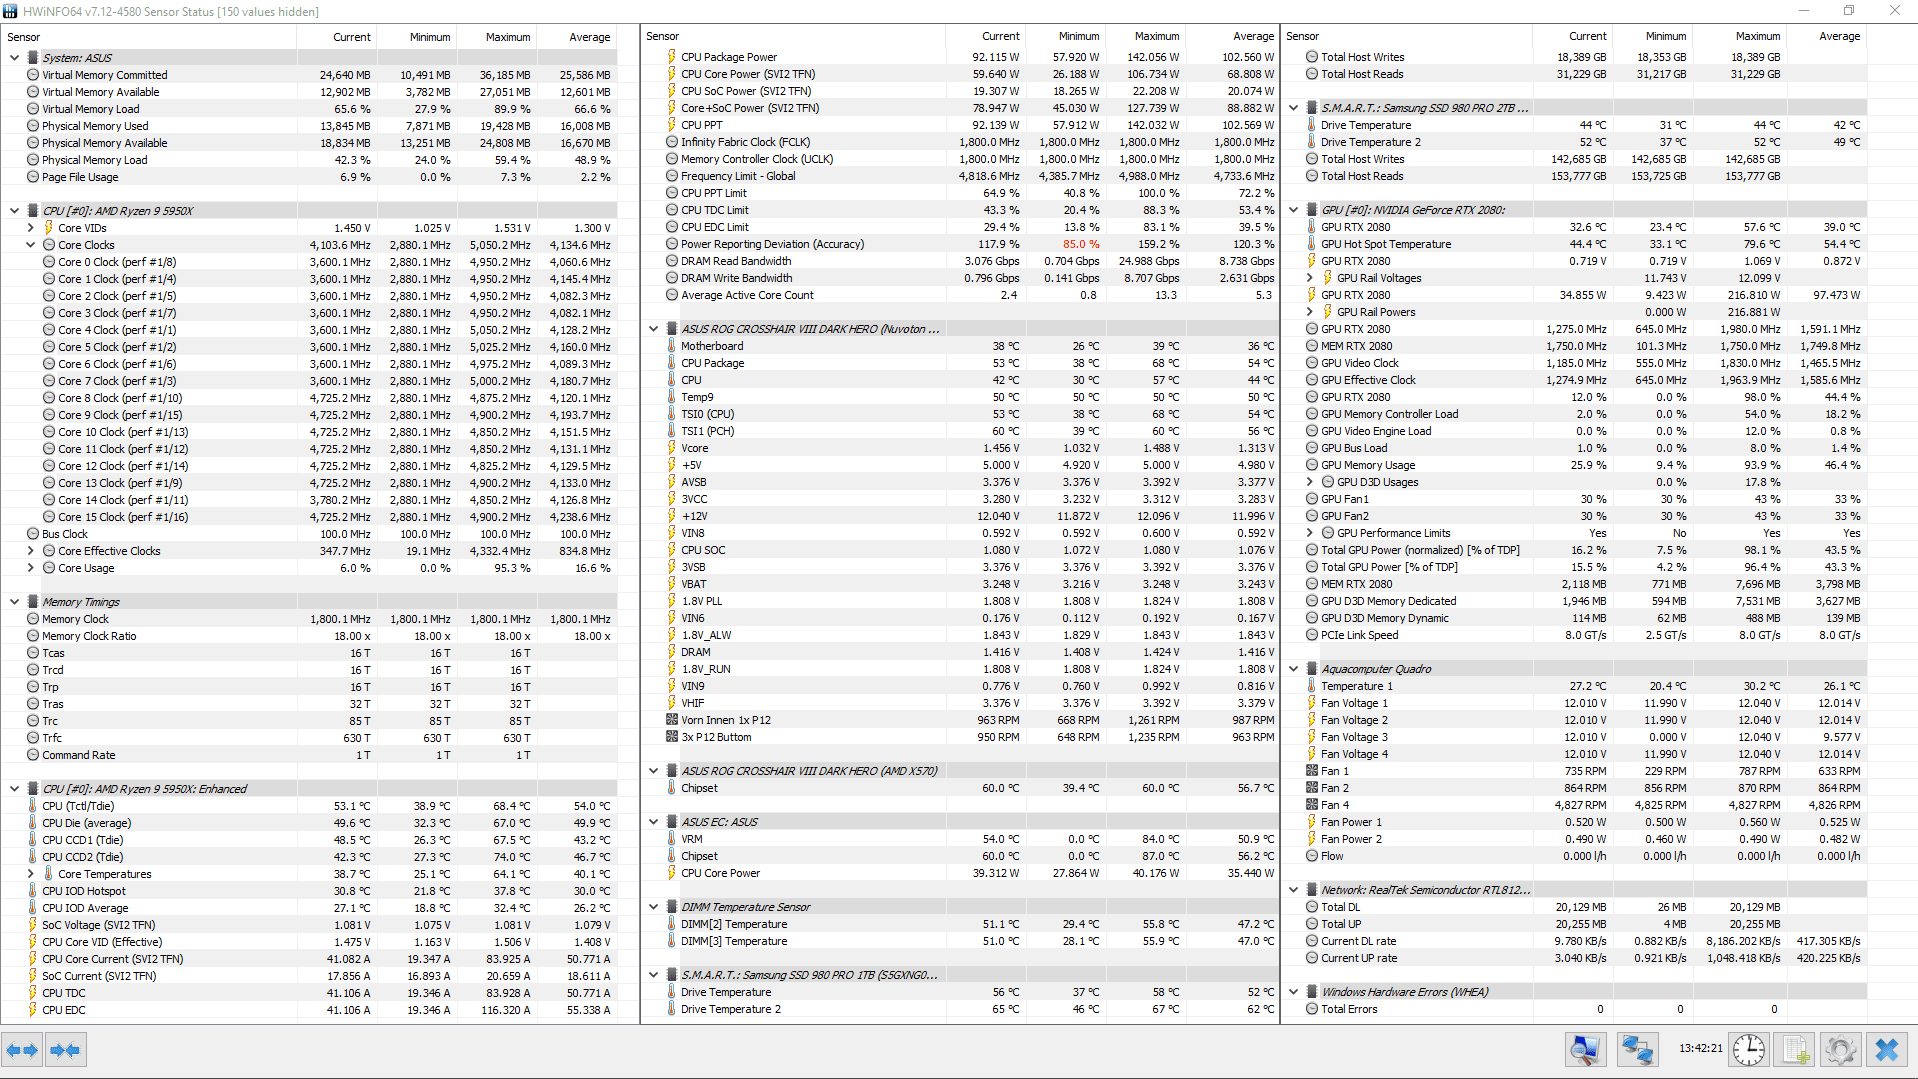Expand the Core Usage subtree
The width and height of the screenshot is (1918, 1079).
tap(30, 568)
